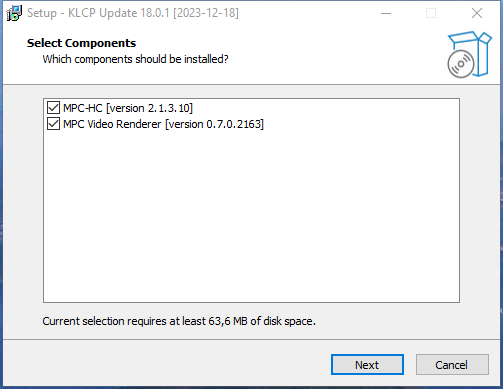This screenshot has width=503, height=389.
Task: Click the 'Which components should be installed?' text
Action: (135, 59)
